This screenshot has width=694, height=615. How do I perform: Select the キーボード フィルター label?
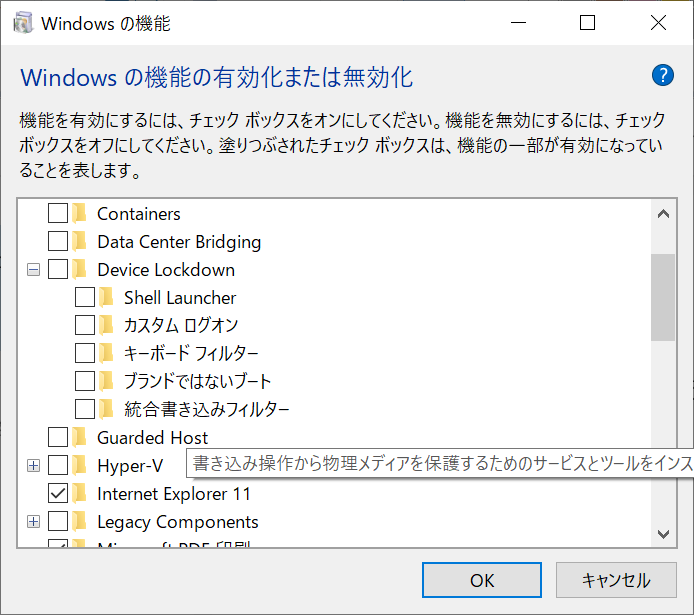coord(191,354)
